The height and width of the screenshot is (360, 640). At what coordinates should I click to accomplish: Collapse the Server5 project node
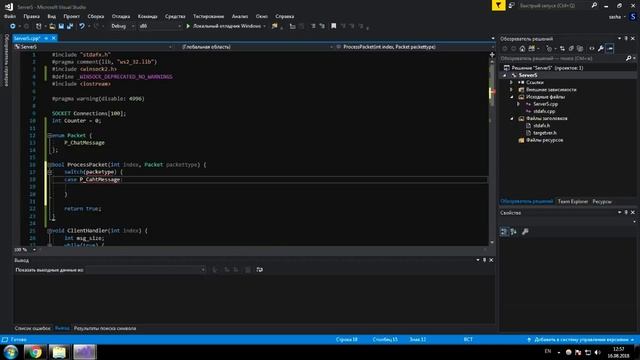(x=504, y=76)
